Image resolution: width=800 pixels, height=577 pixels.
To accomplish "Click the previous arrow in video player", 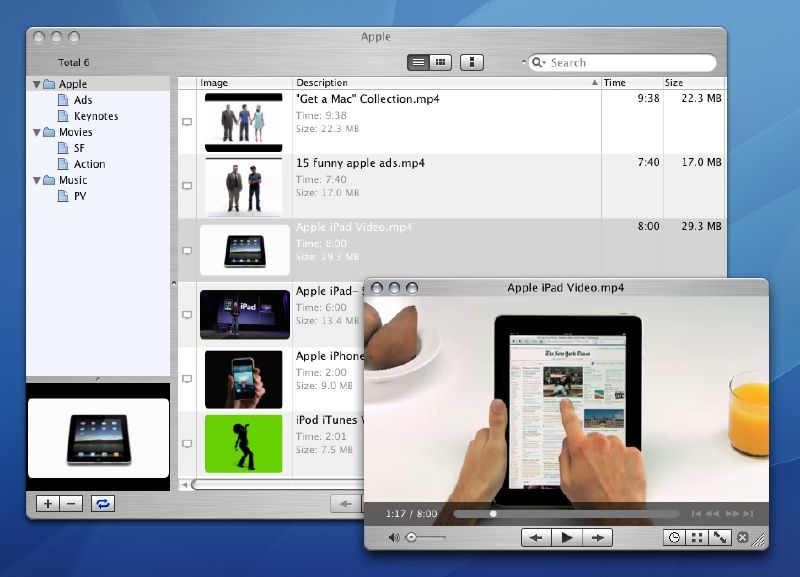I will pos(536,538).
